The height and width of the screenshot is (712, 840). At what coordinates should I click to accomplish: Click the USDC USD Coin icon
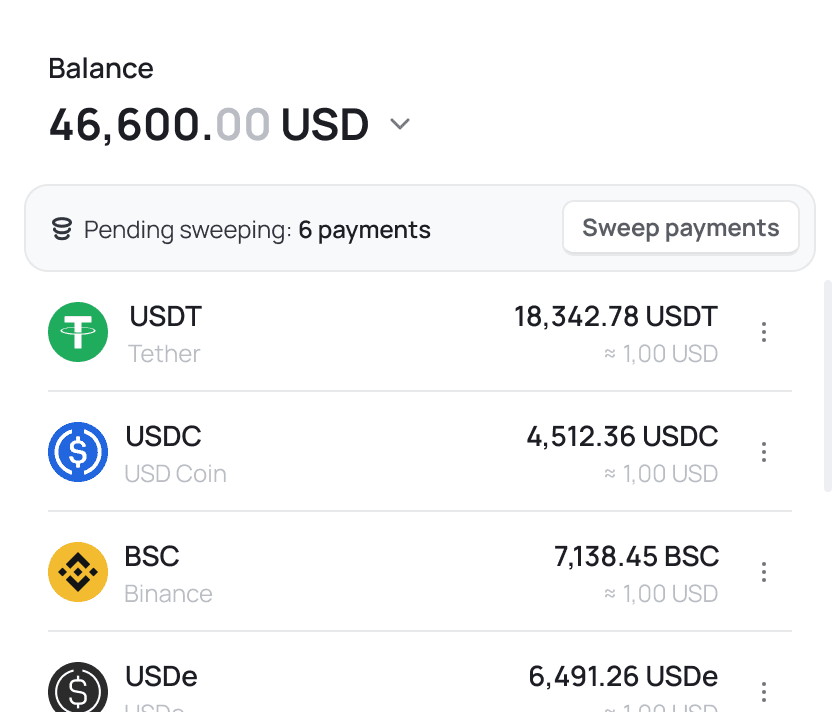[x=77, y=452]
